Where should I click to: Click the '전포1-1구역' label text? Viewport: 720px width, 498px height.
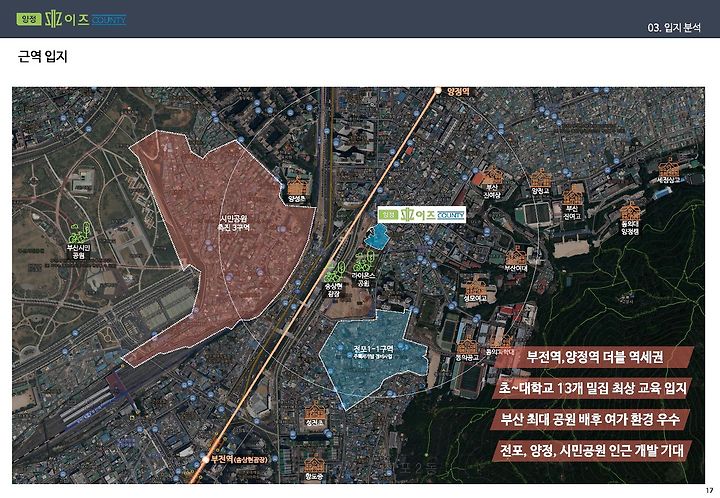(x=373, y=349)
